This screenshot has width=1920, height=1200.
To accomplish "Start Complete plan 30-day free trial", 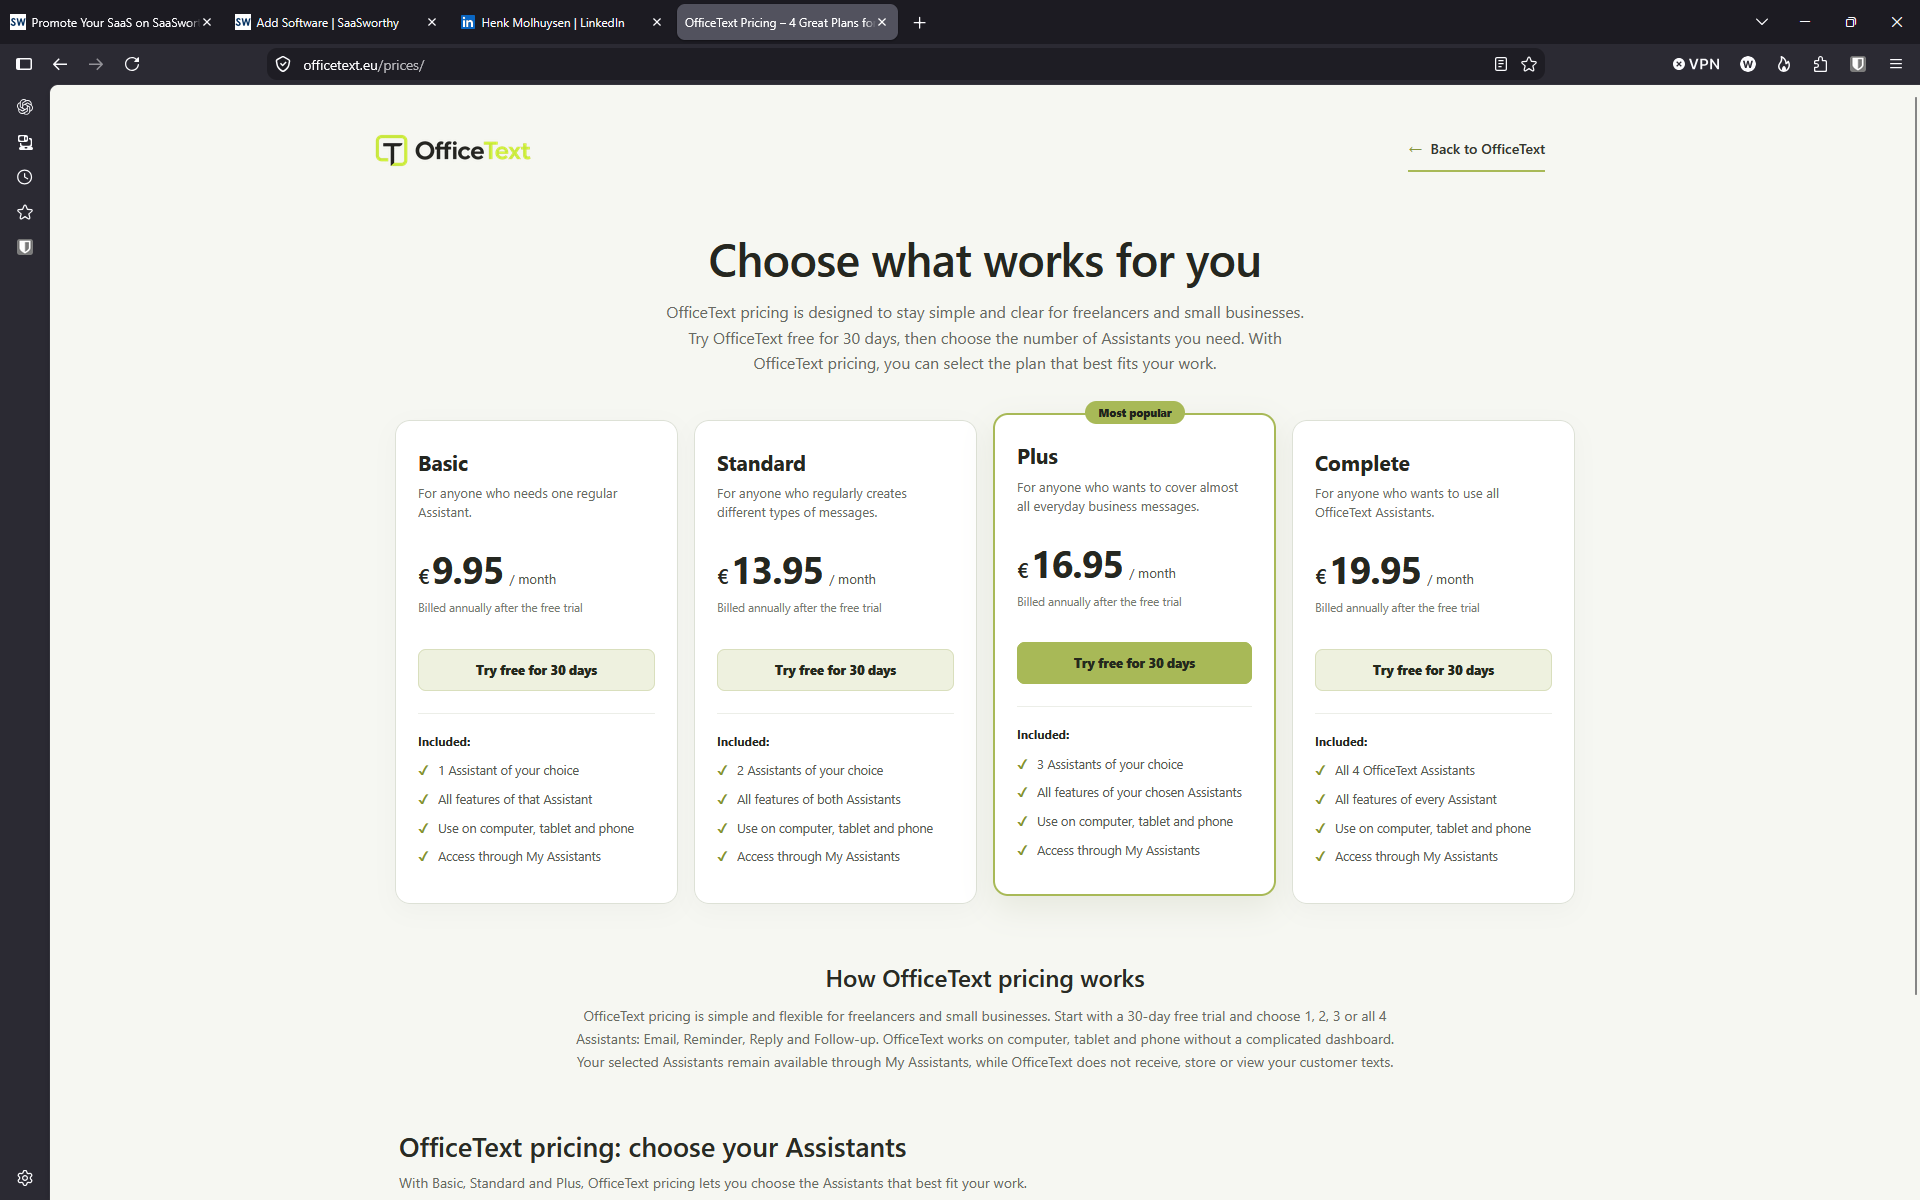I will [1433, 670].
